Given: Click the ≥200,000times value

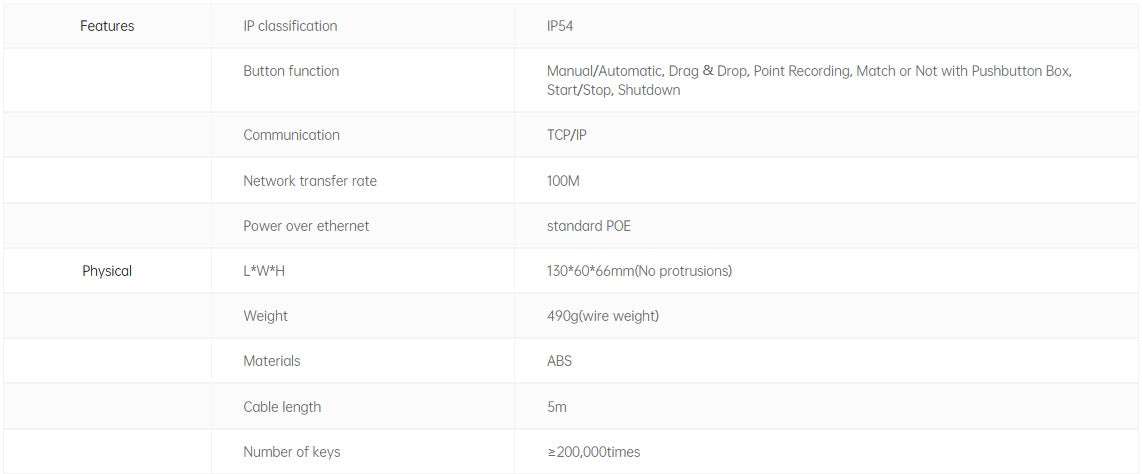Looking at the screenshot, I should tap(593, 452).
